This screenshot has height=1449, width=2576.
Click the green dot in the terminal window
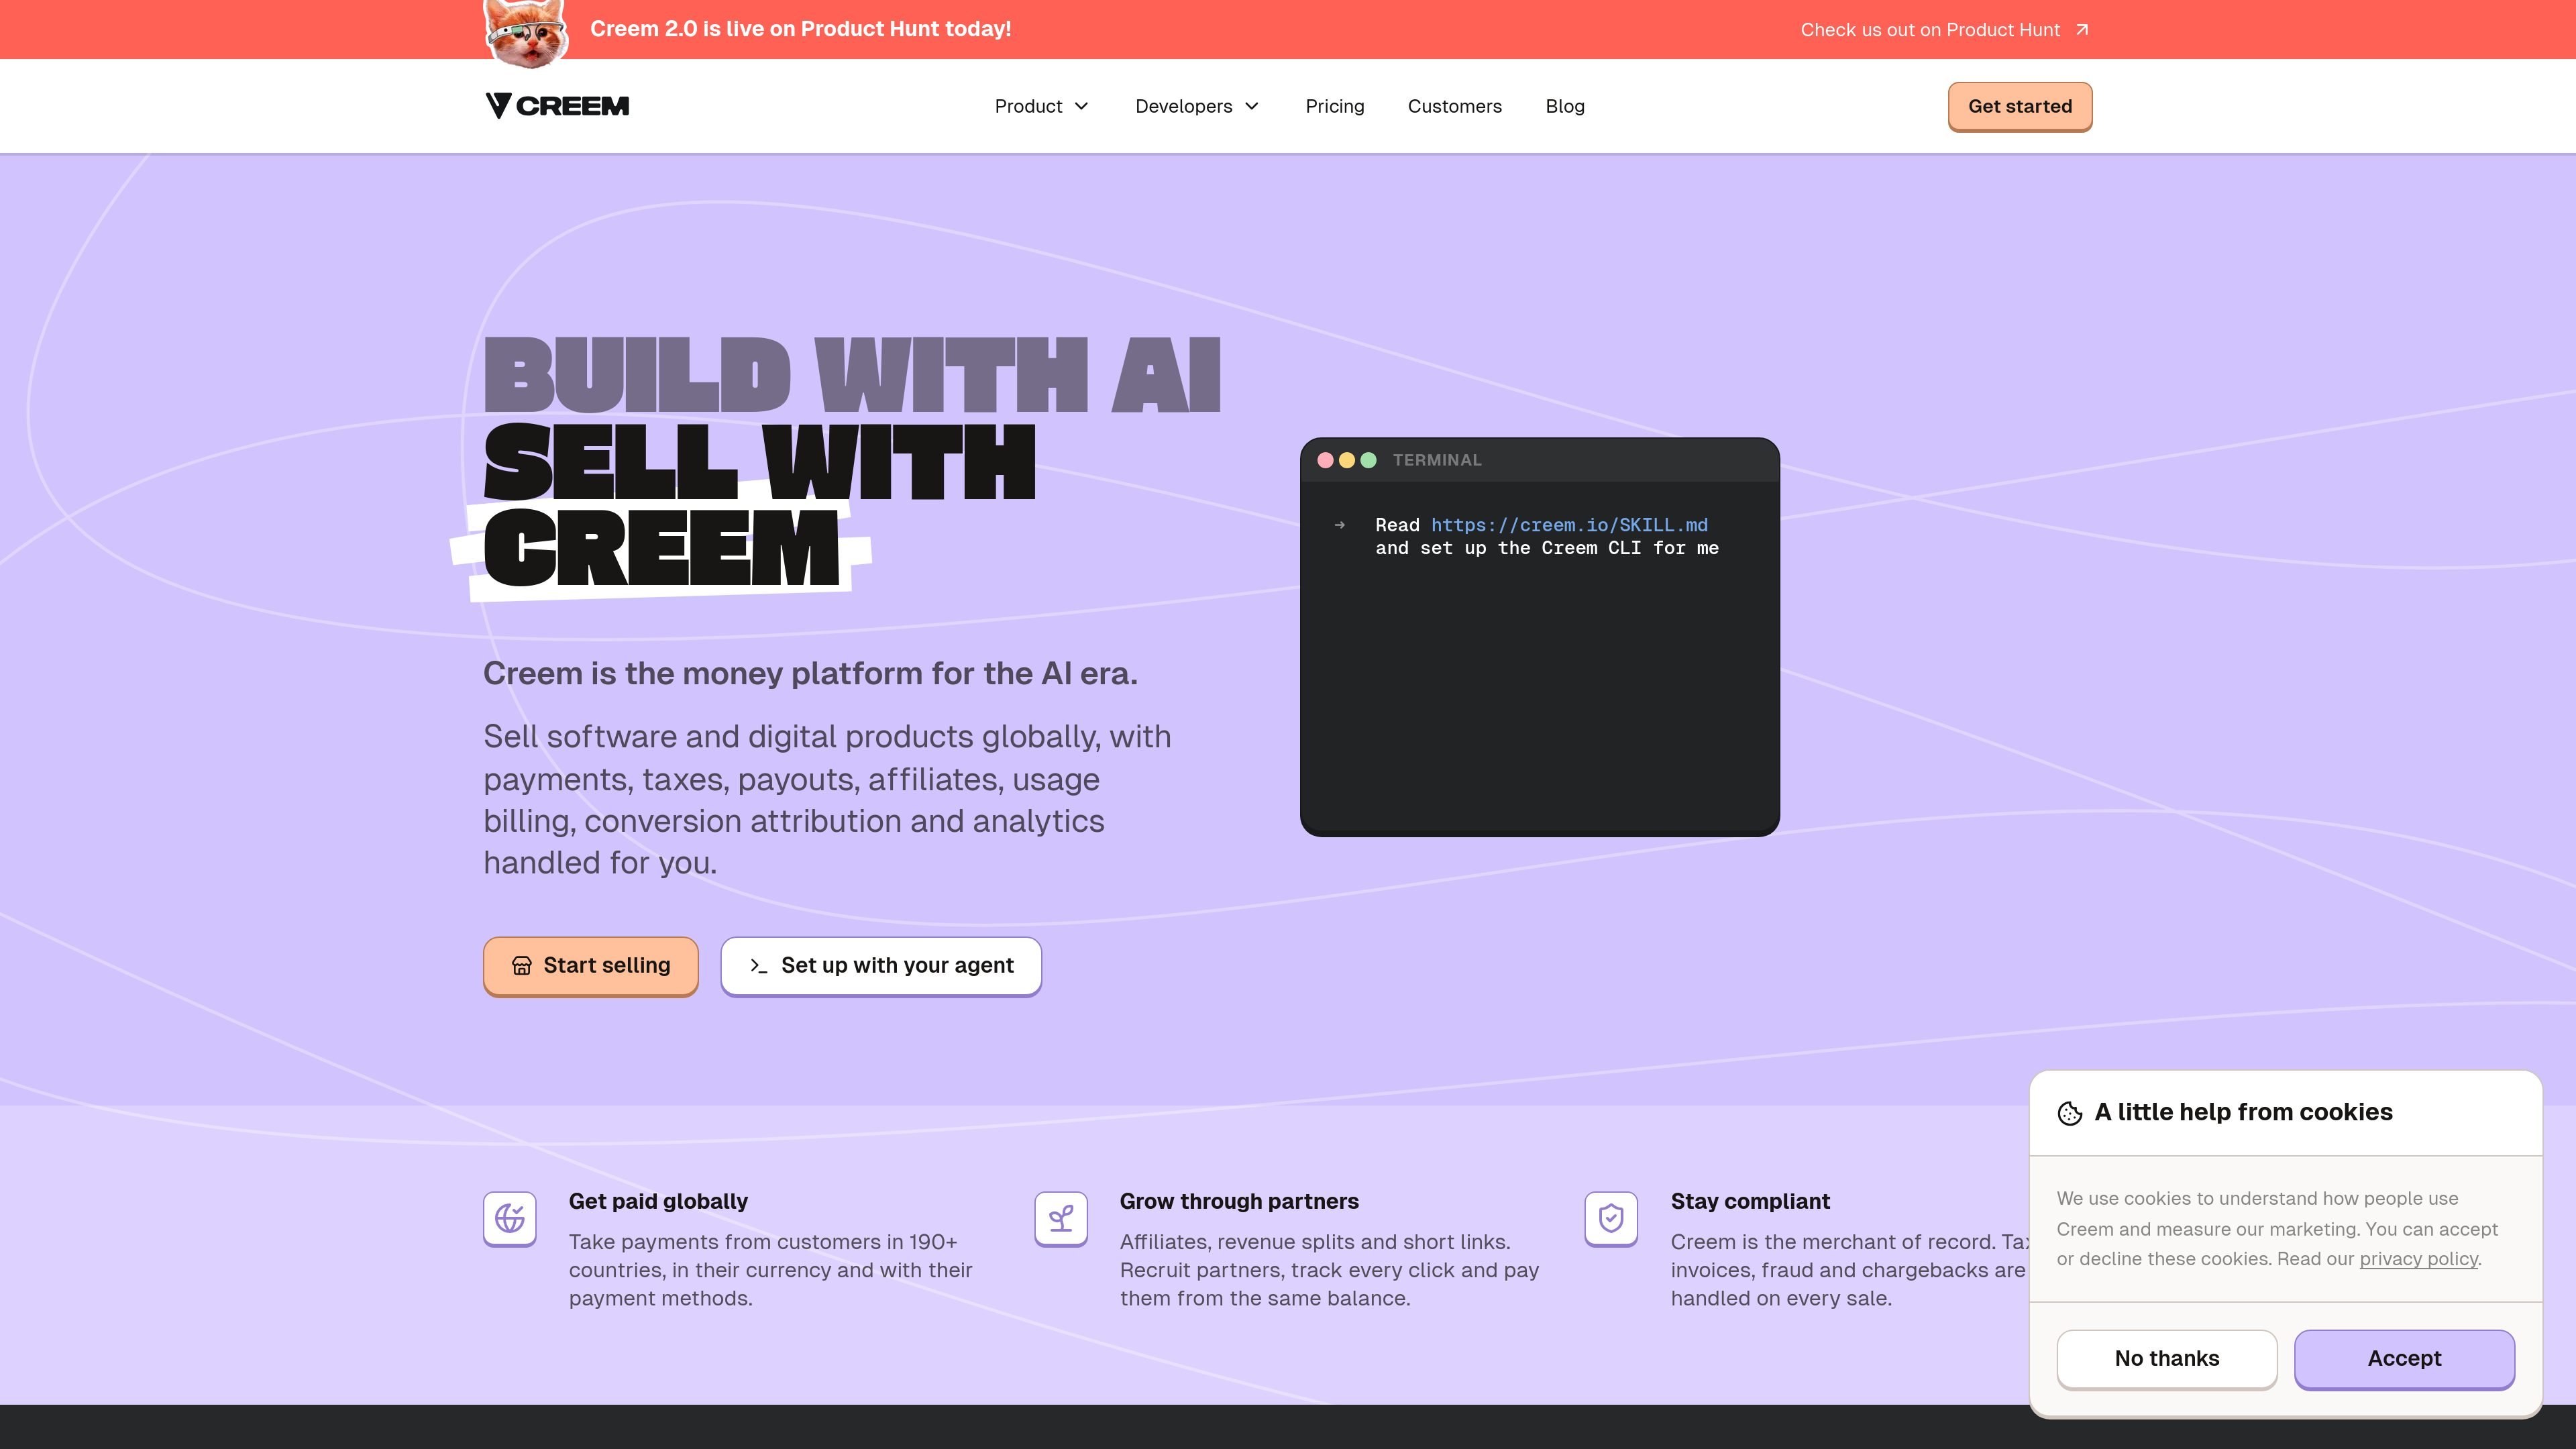point(1369,460)
